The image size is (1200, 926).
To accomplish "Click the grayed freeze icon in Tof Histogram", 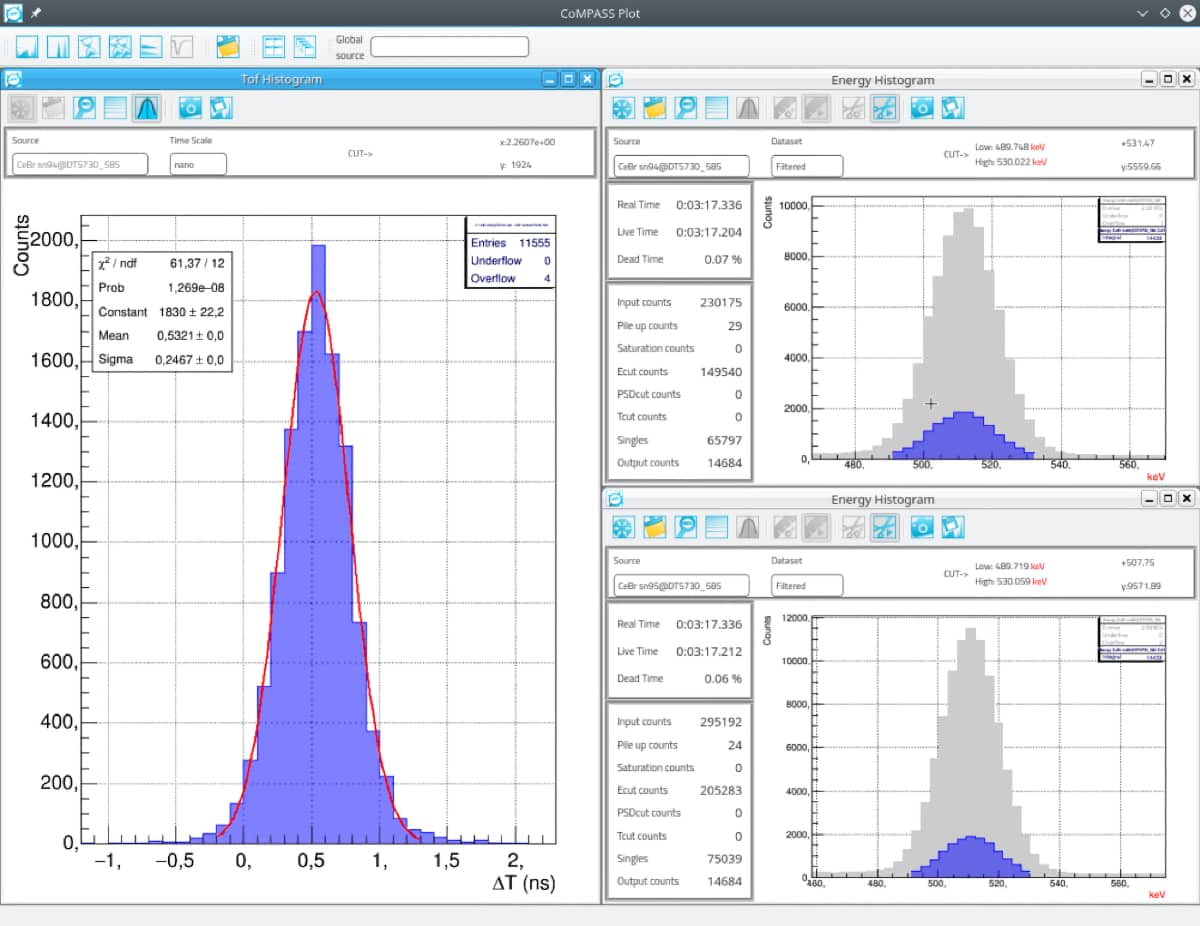I will click(x=20, y=107).
